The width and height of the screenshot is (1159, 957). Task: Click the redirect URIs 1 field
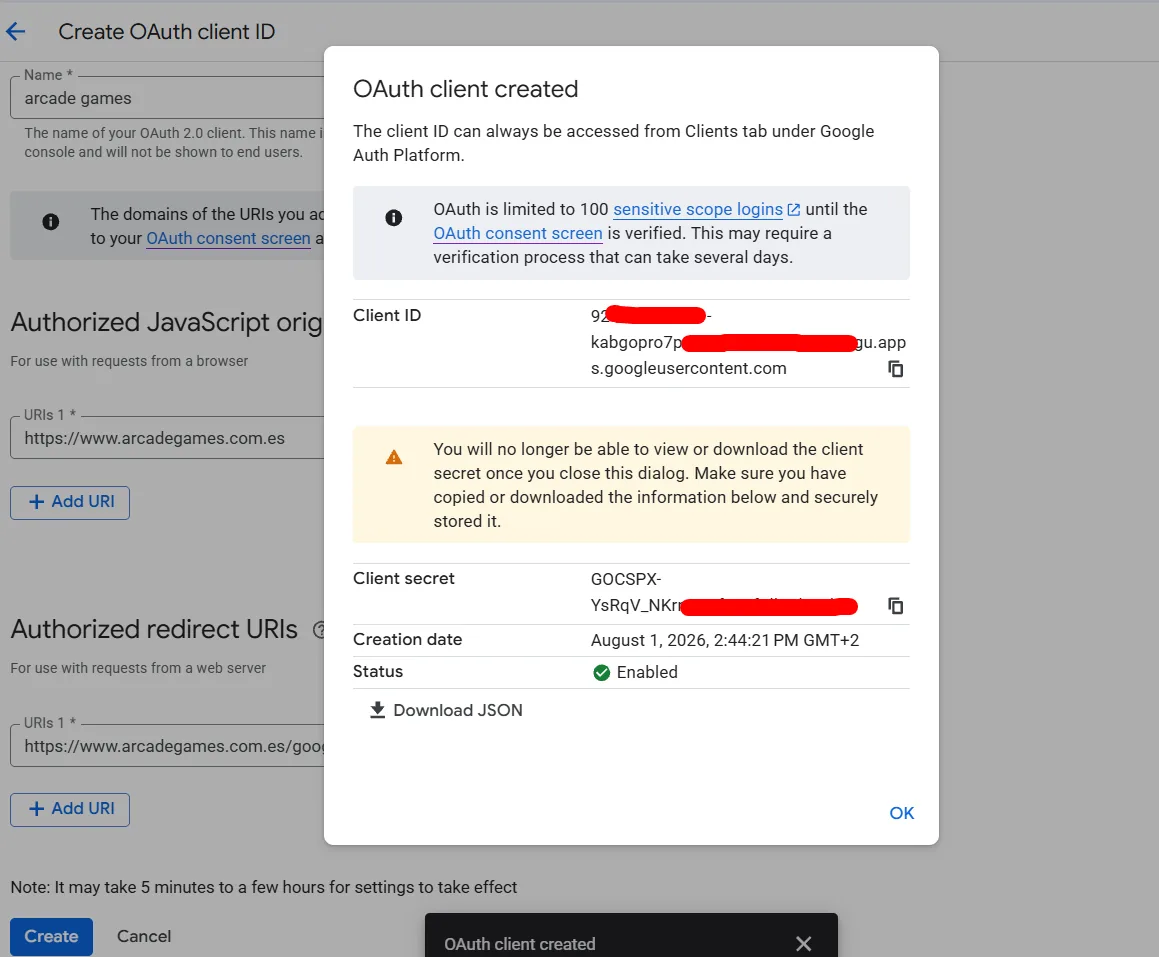coord(167,746)
